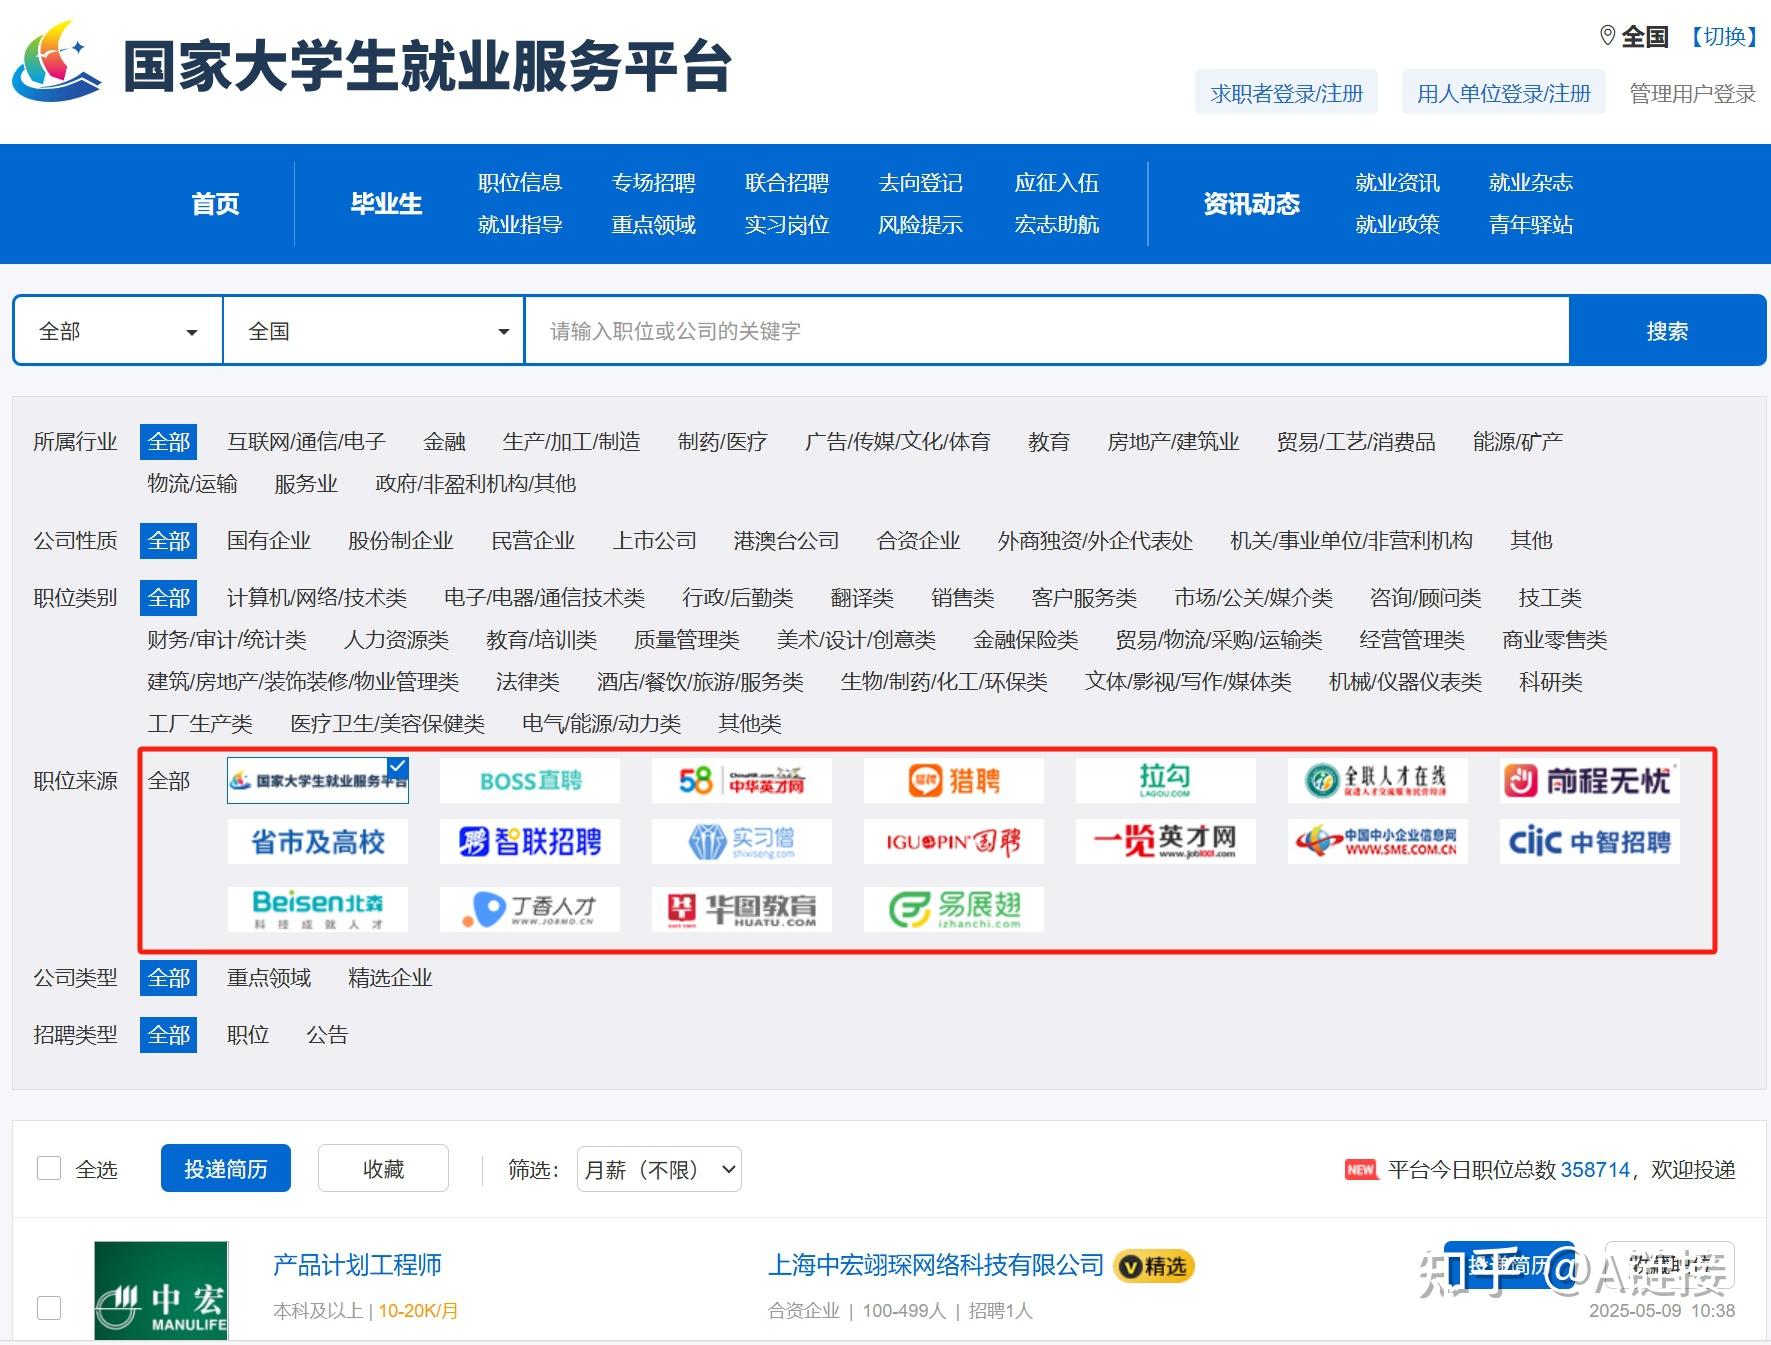Open the 毕业生 navigation item
Image resolution: width=1771 pixels, height=1345 pixels.
(386, 204)
